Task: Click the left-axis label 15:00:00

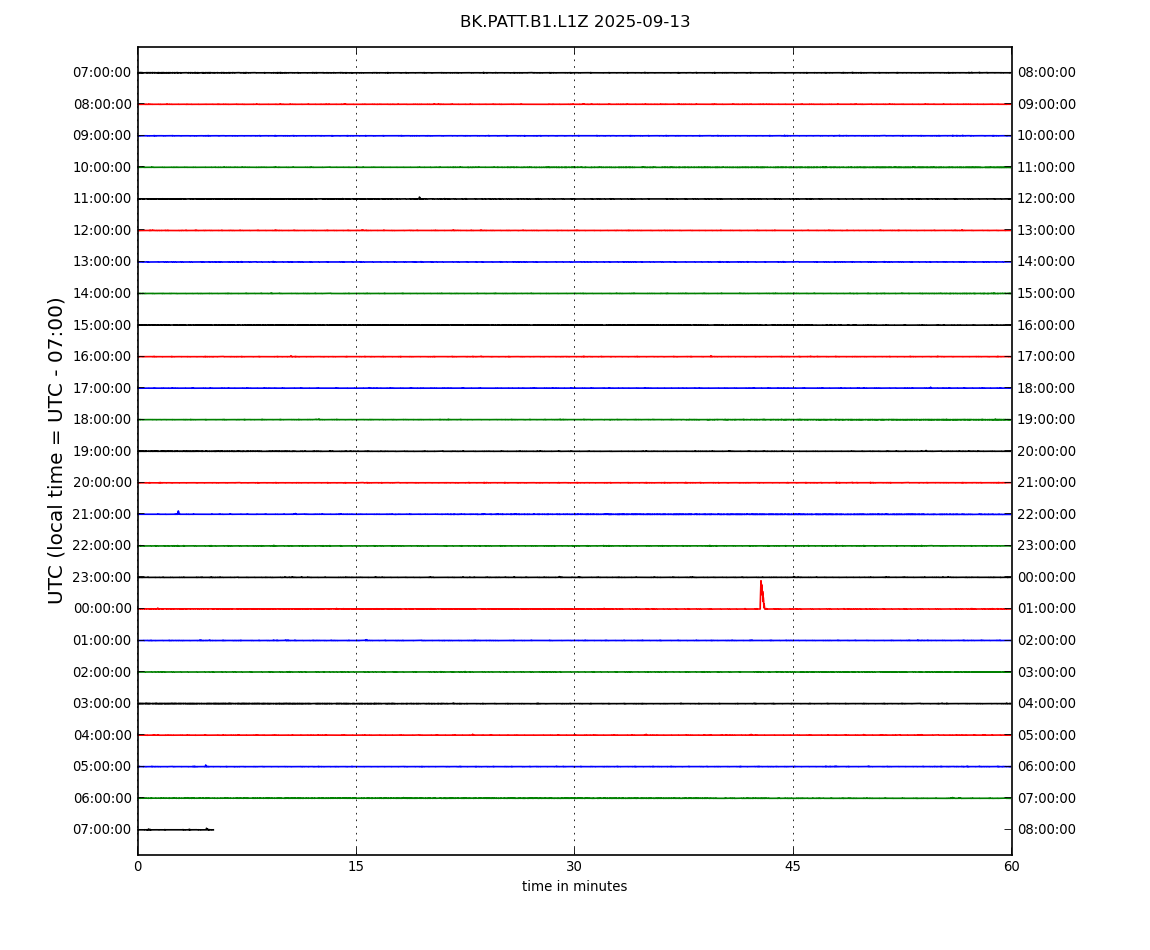Action: pos(102,325)
